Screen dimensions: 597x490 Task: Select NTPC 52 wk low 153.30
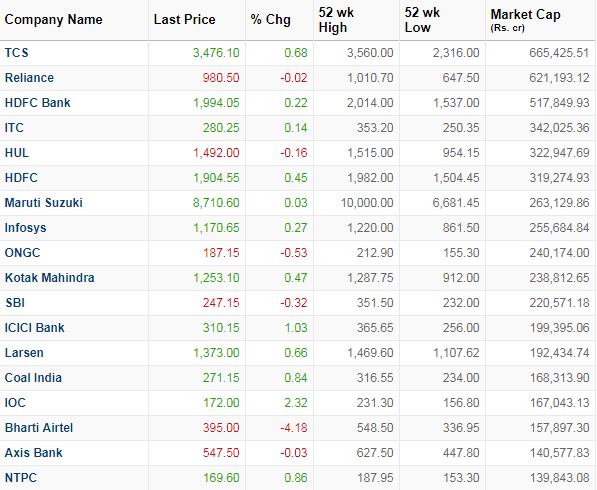pos(461,478)
